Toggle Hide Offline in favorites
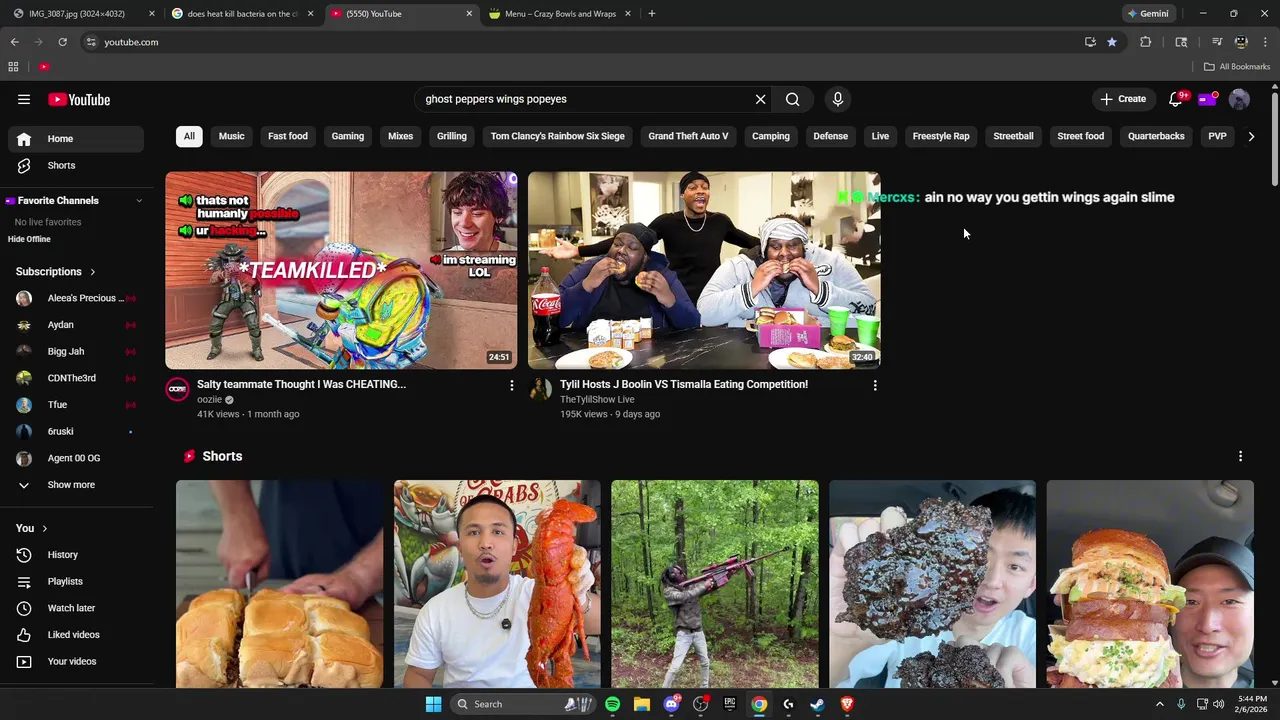 pyautogui.click(x=29, y=239)
